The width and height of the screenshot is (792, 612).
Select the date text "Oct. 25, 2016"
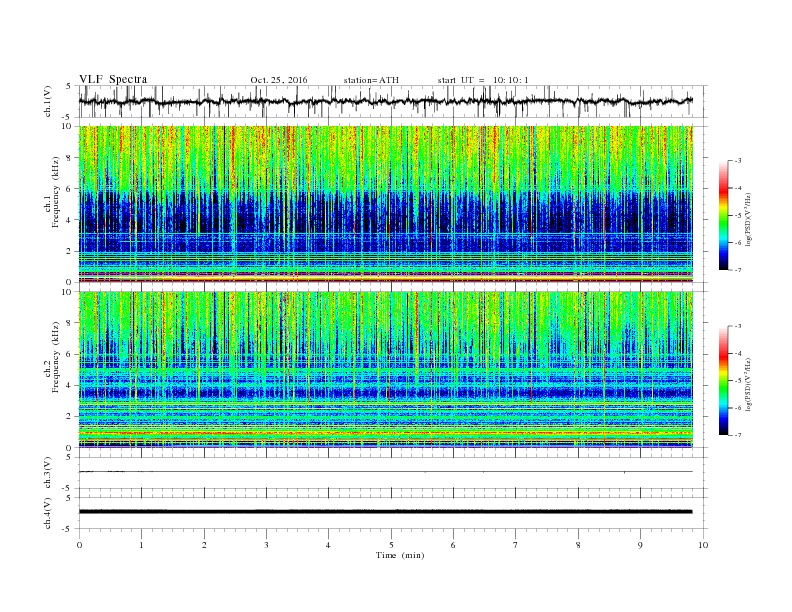pos(279,80)
